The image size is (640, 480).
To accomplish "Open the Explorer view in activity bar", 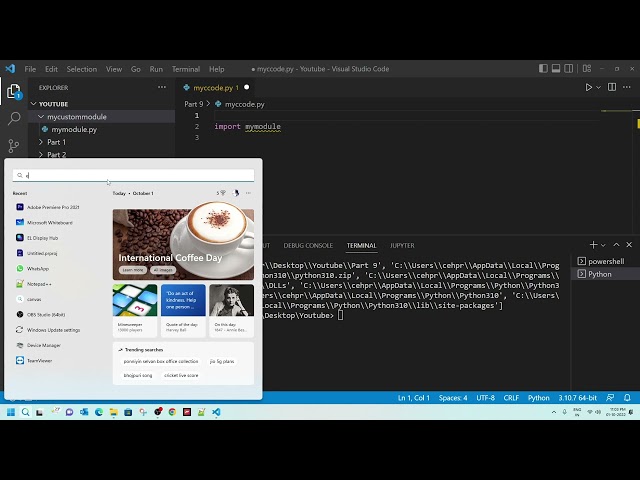I will coord(14,91).
